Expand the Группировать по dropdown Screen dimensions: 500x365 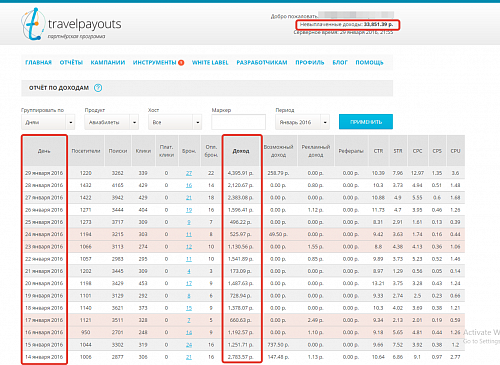click(x=48, y=122)
